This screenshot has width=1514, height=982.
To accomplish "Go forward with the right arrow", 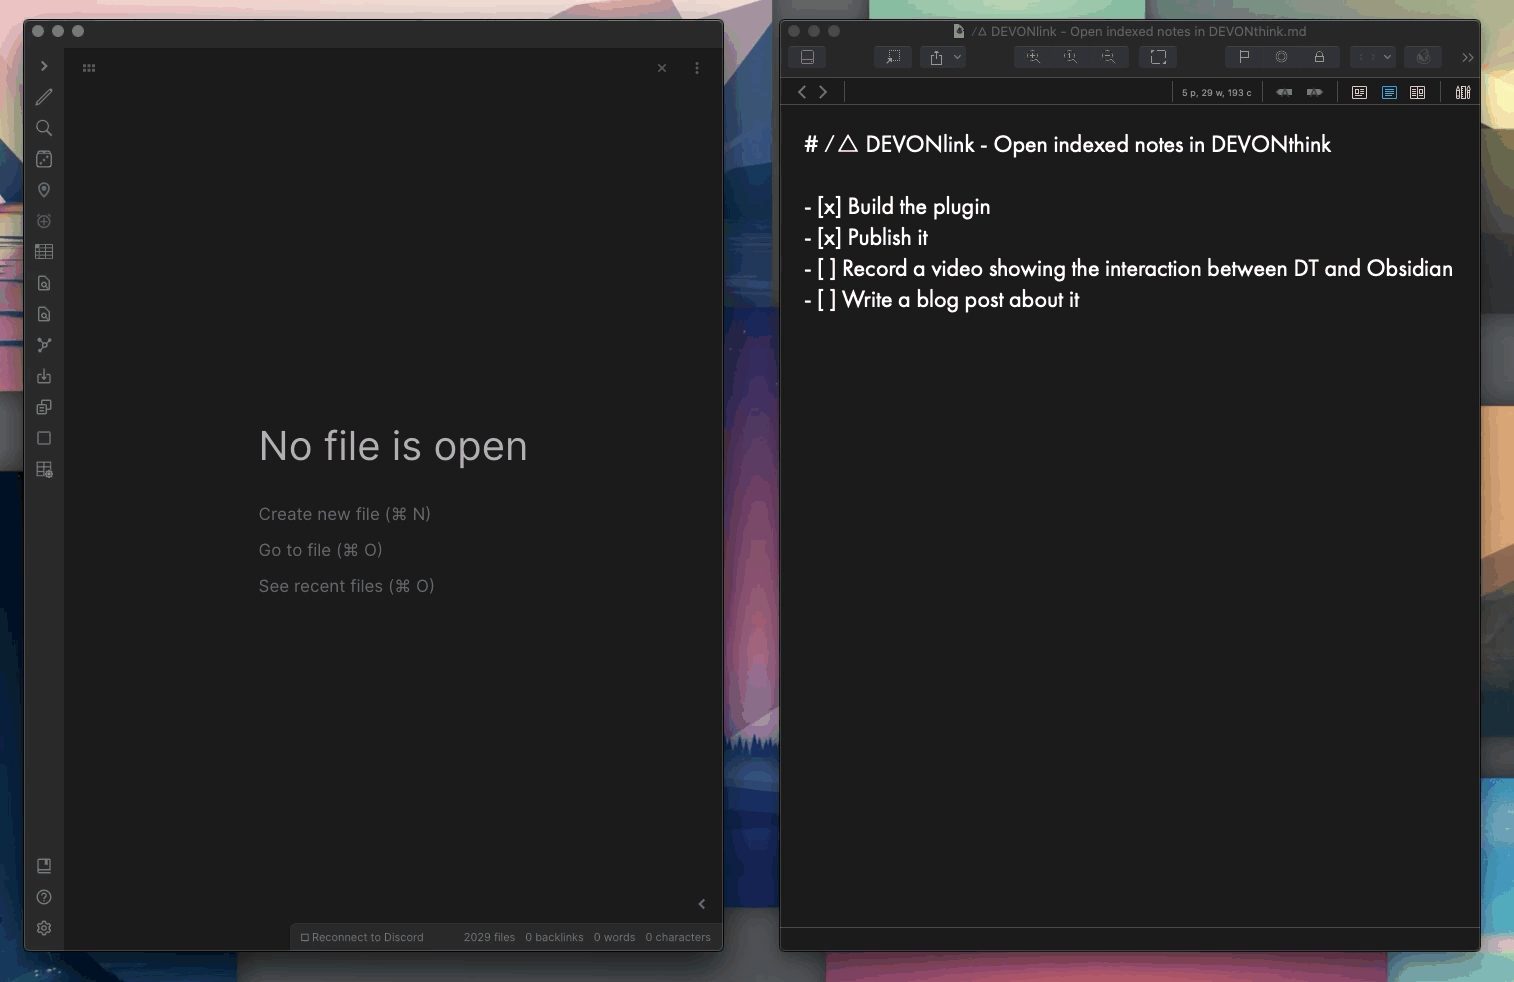I will pyautogui.click(x=823, y=92).
